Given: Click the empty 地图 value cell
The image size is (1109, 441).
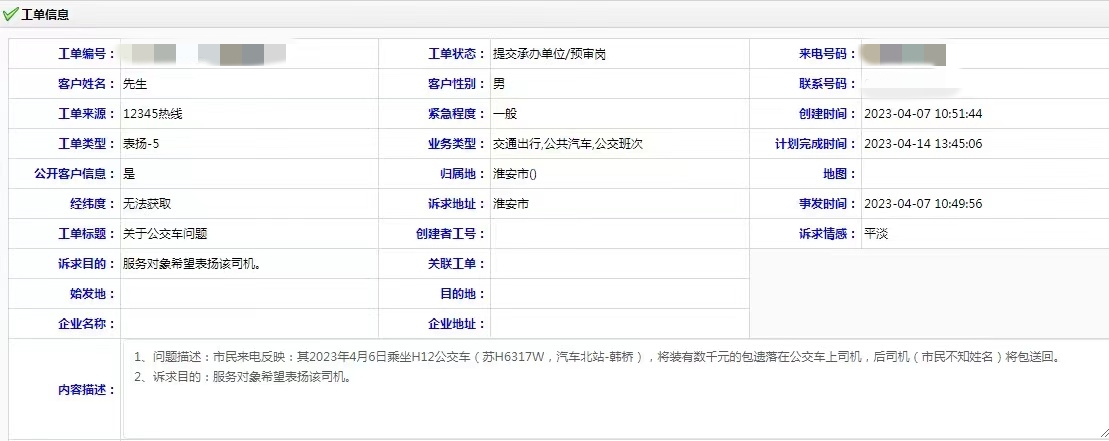Looking at the screenshot, I should (985, 174).
